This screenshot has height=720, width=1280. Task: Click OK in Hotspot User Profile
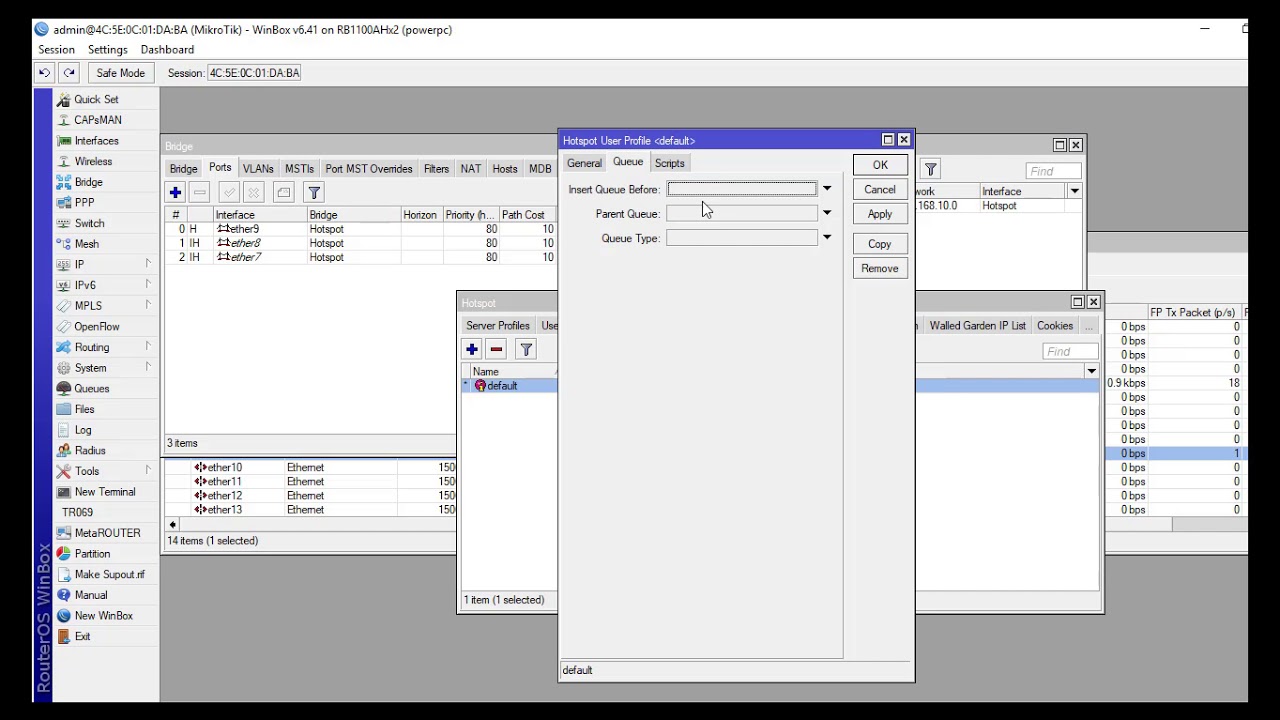pos(880,165)
